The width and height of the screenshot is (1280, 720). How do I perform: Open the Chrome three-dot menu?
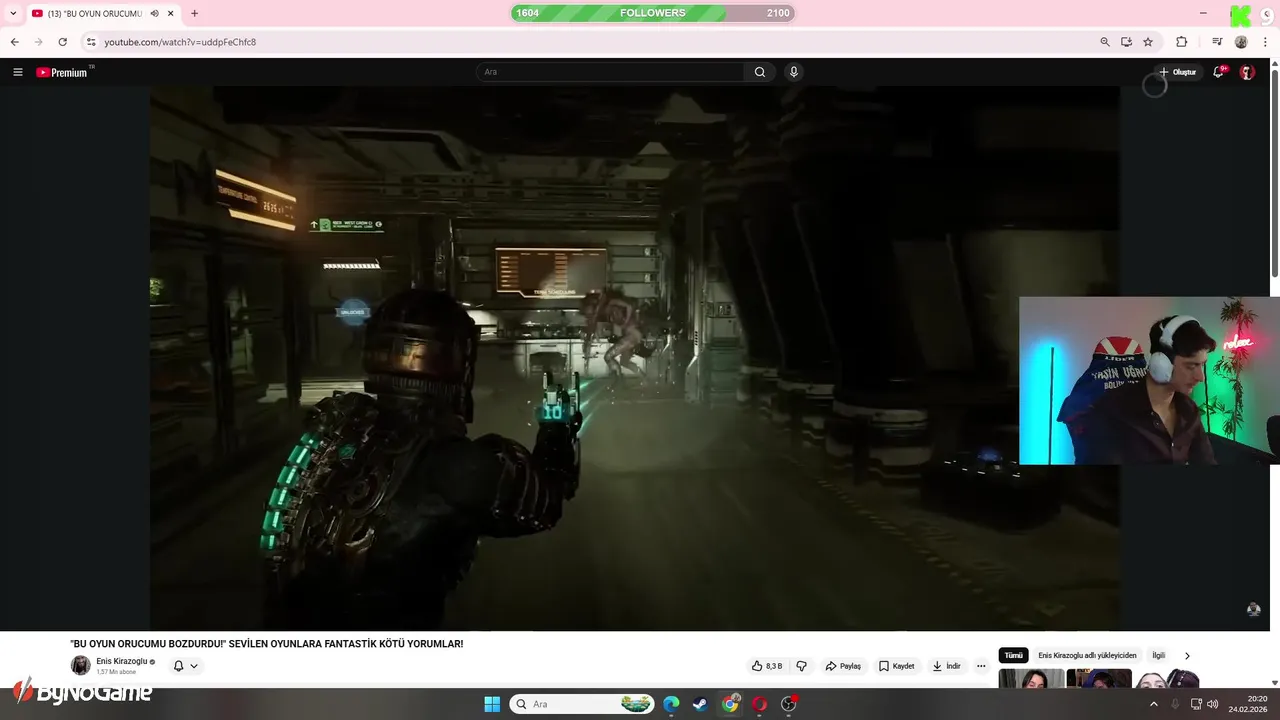pyautogui.click(x=1266, y=42)
